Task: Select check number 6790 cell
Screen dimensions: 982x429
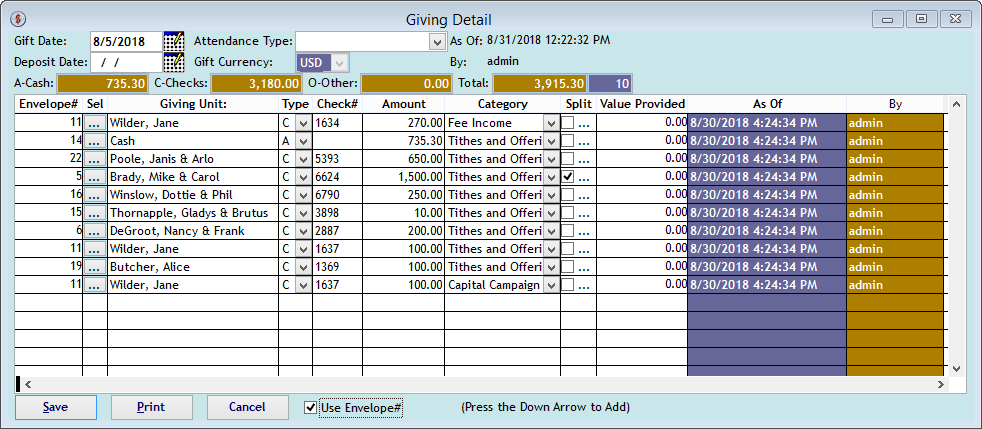Action: point(337,195)
